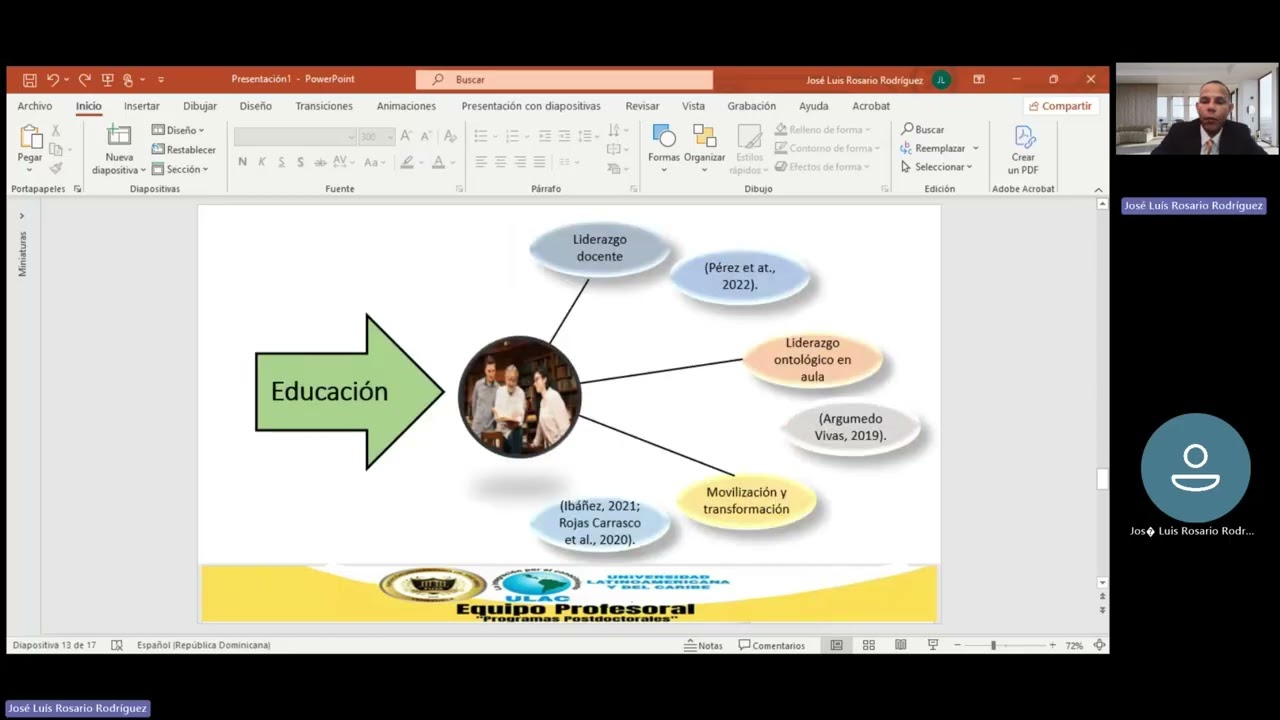
Task: Open Contorno de forma dropdown
Action: click(x=826, y=149)
